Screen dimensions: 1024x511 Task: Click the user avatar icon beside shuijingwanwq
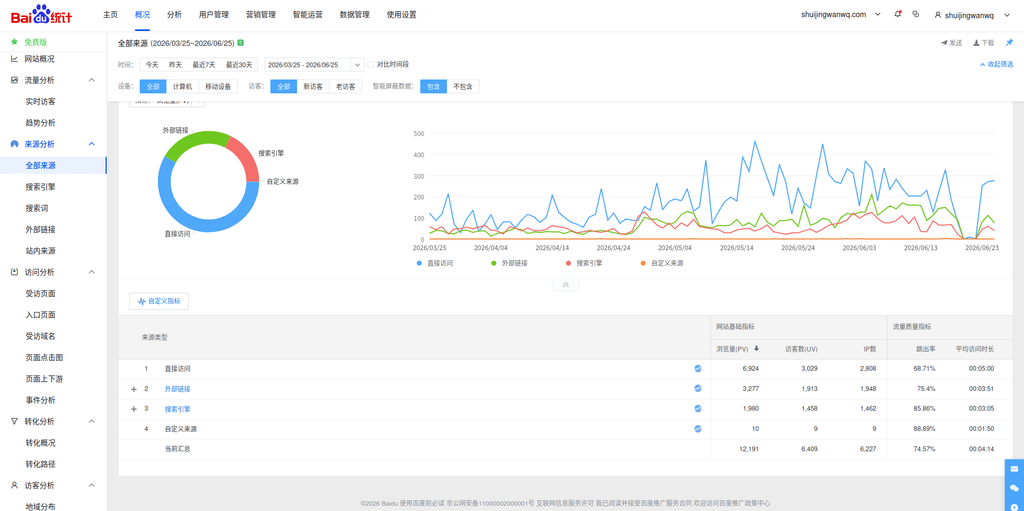(938, 14)
